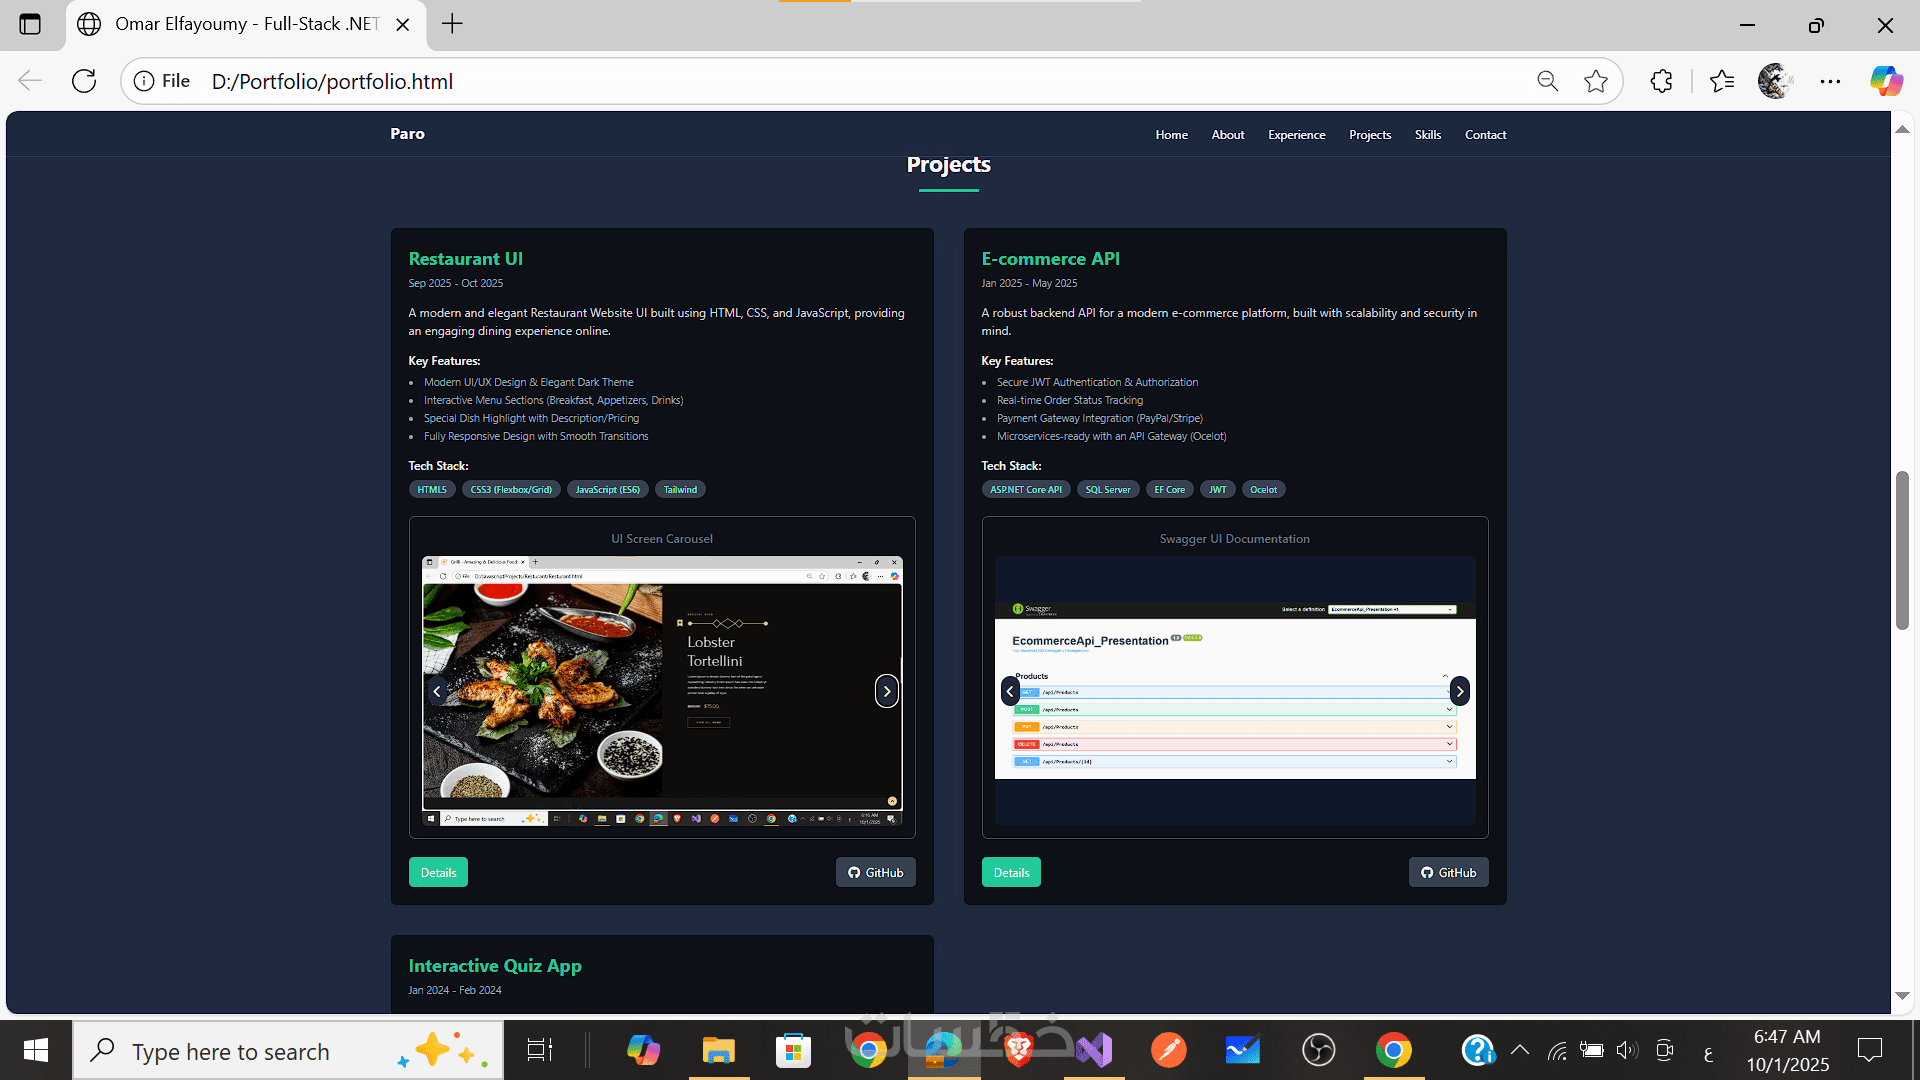Show previous Swagger carousel slide
This screenshot has height=1080, width=1920.
click(x=1010, y=691)
